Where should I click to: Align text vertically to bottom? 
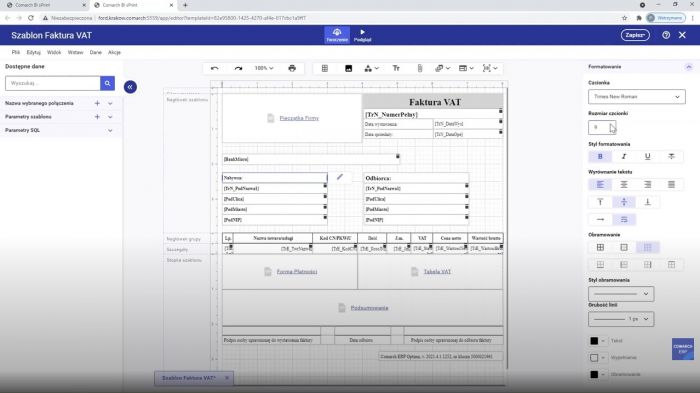click(x=648, y=202)
